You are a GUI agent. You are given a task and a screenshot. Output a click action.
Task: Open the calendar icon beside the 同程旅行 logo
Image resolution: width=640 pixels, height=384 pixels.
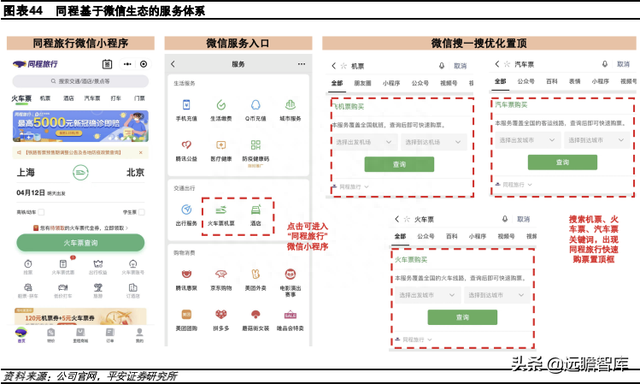point(107,64)
